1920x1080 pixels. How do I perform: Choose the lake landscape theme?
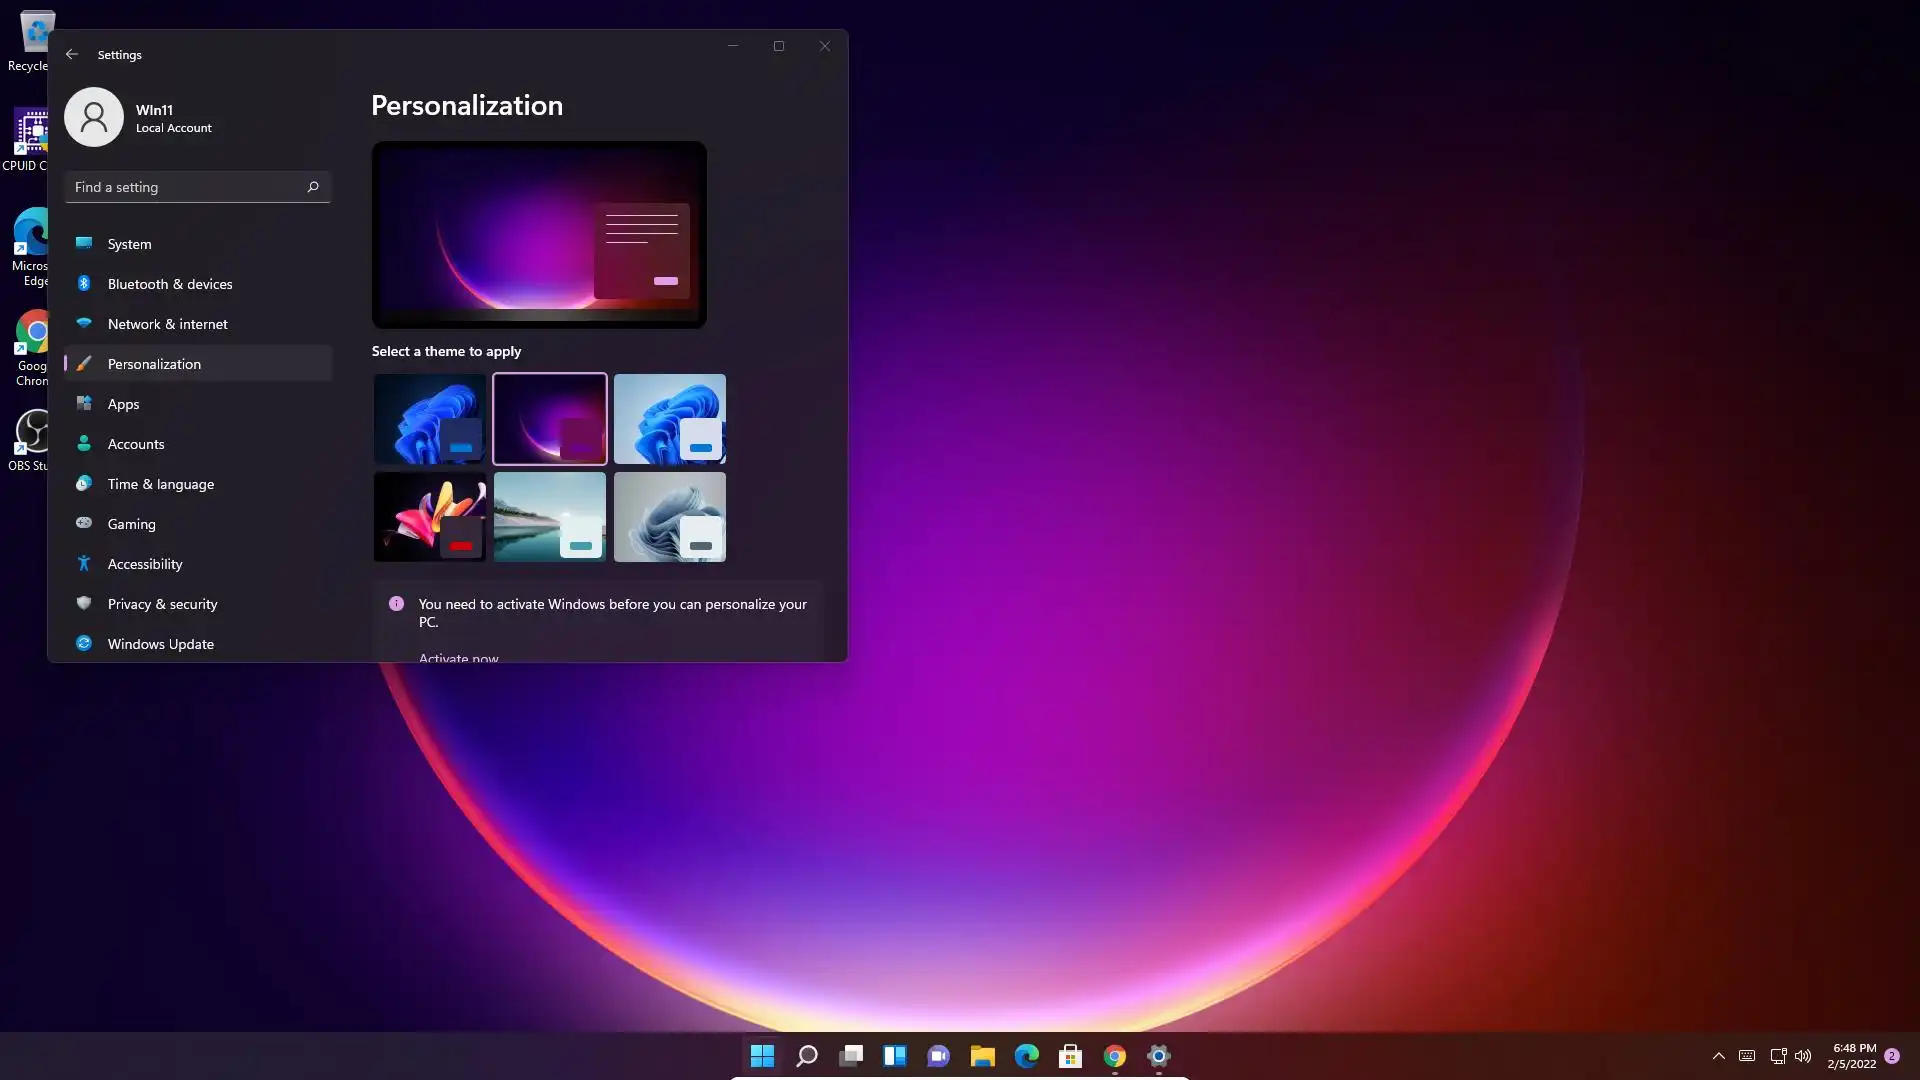click(x=550, y=517)
